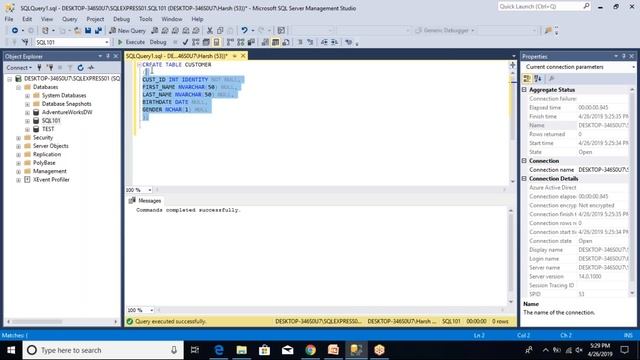Click the Windows Start button

click(x=11, y=350)
